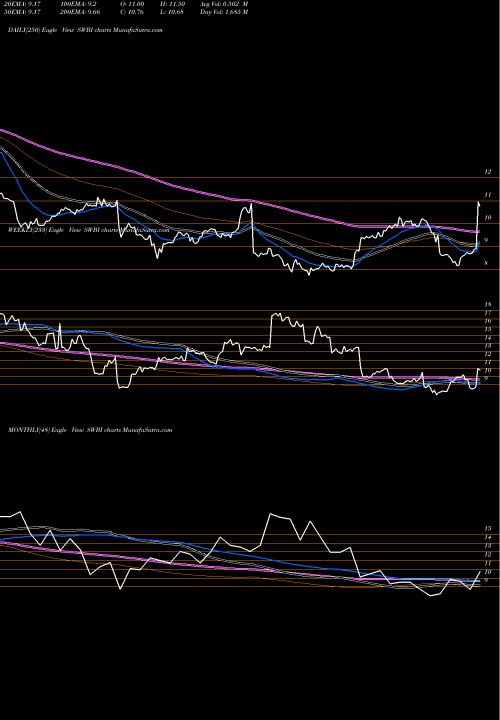Click the high price H: 11.59
Image resolution: width=500 pixels, height=720 pixels.
(172, 4)
